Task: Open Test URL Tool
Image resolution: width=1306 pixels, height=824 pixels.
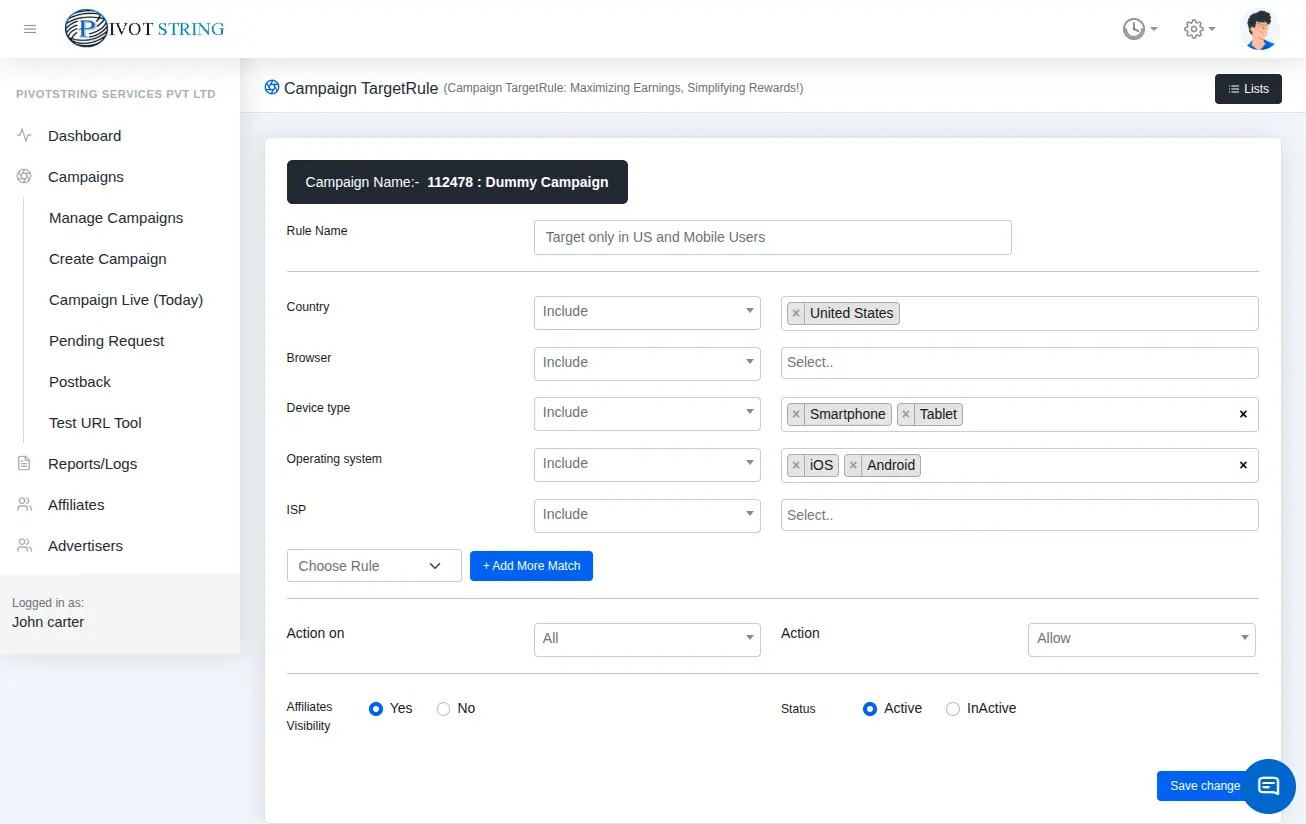Action: coord(95,422)
